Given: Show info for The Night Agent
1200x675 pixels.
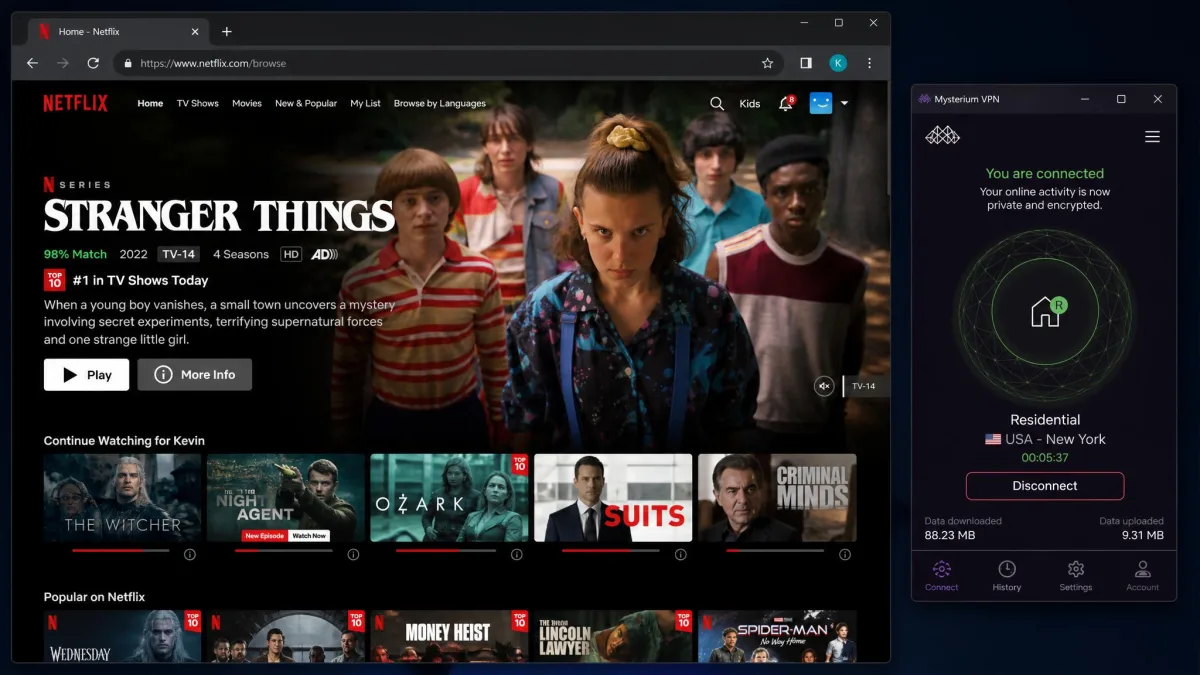Looking at the screenshot, I should [353, 554].
